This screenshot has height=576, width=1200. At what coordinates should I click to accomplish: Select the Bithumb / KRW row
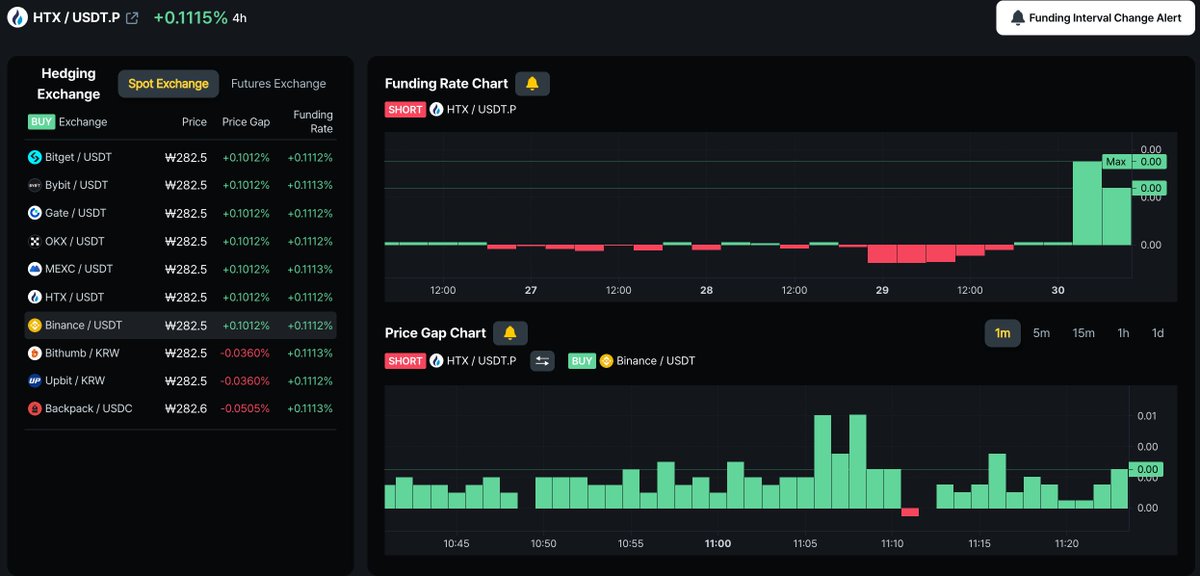point(180,353)
